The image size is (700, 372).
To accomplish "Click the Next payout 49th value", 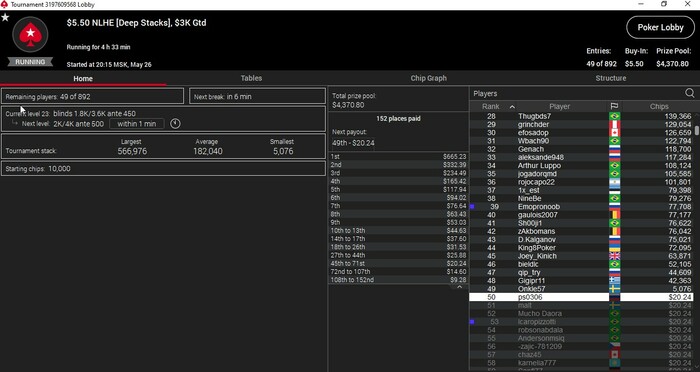I will pyautogui.click(x=353, y=143).
